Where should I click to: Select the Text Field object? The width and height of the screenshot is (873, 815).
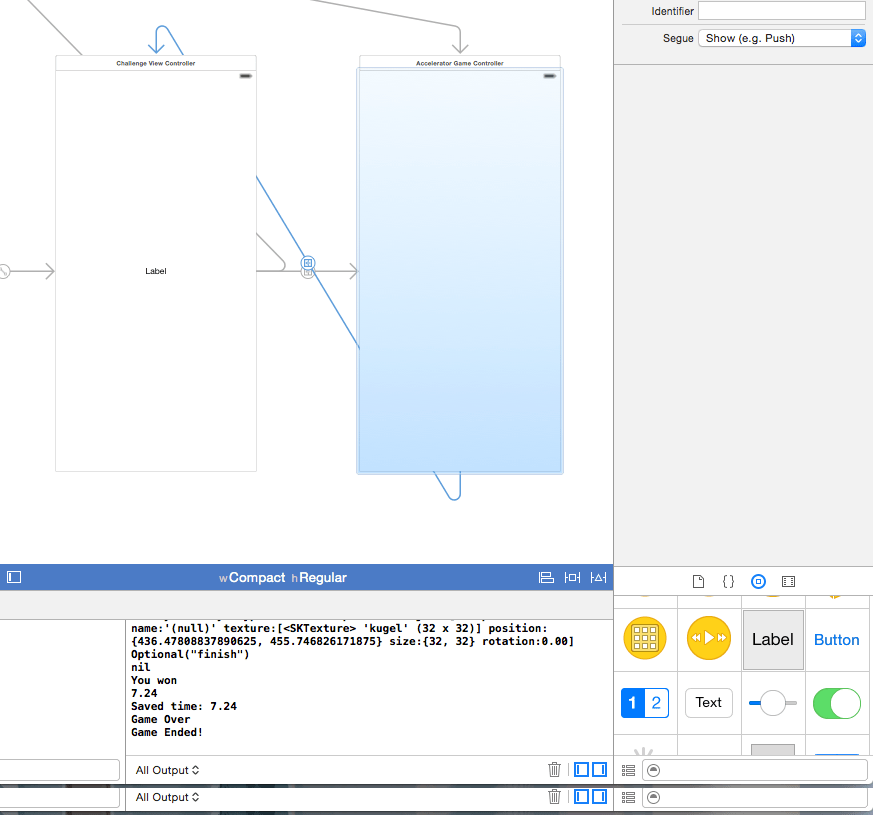pos(709,703)
